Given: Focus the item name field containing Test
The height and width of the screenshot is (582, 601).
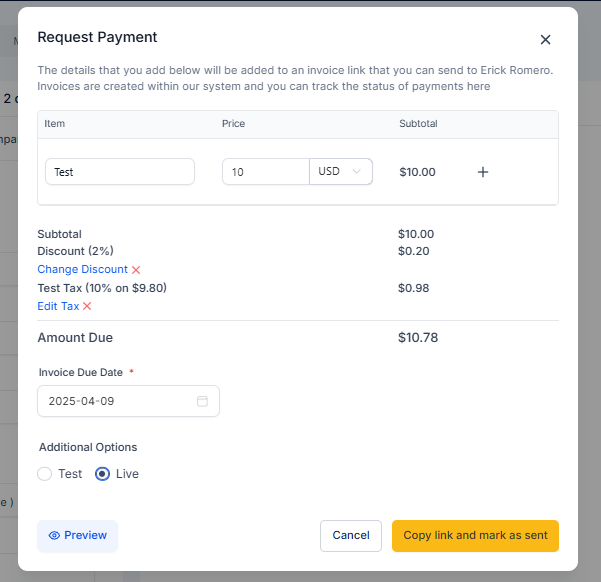Looking at the screenshot, I should (120, 172).
